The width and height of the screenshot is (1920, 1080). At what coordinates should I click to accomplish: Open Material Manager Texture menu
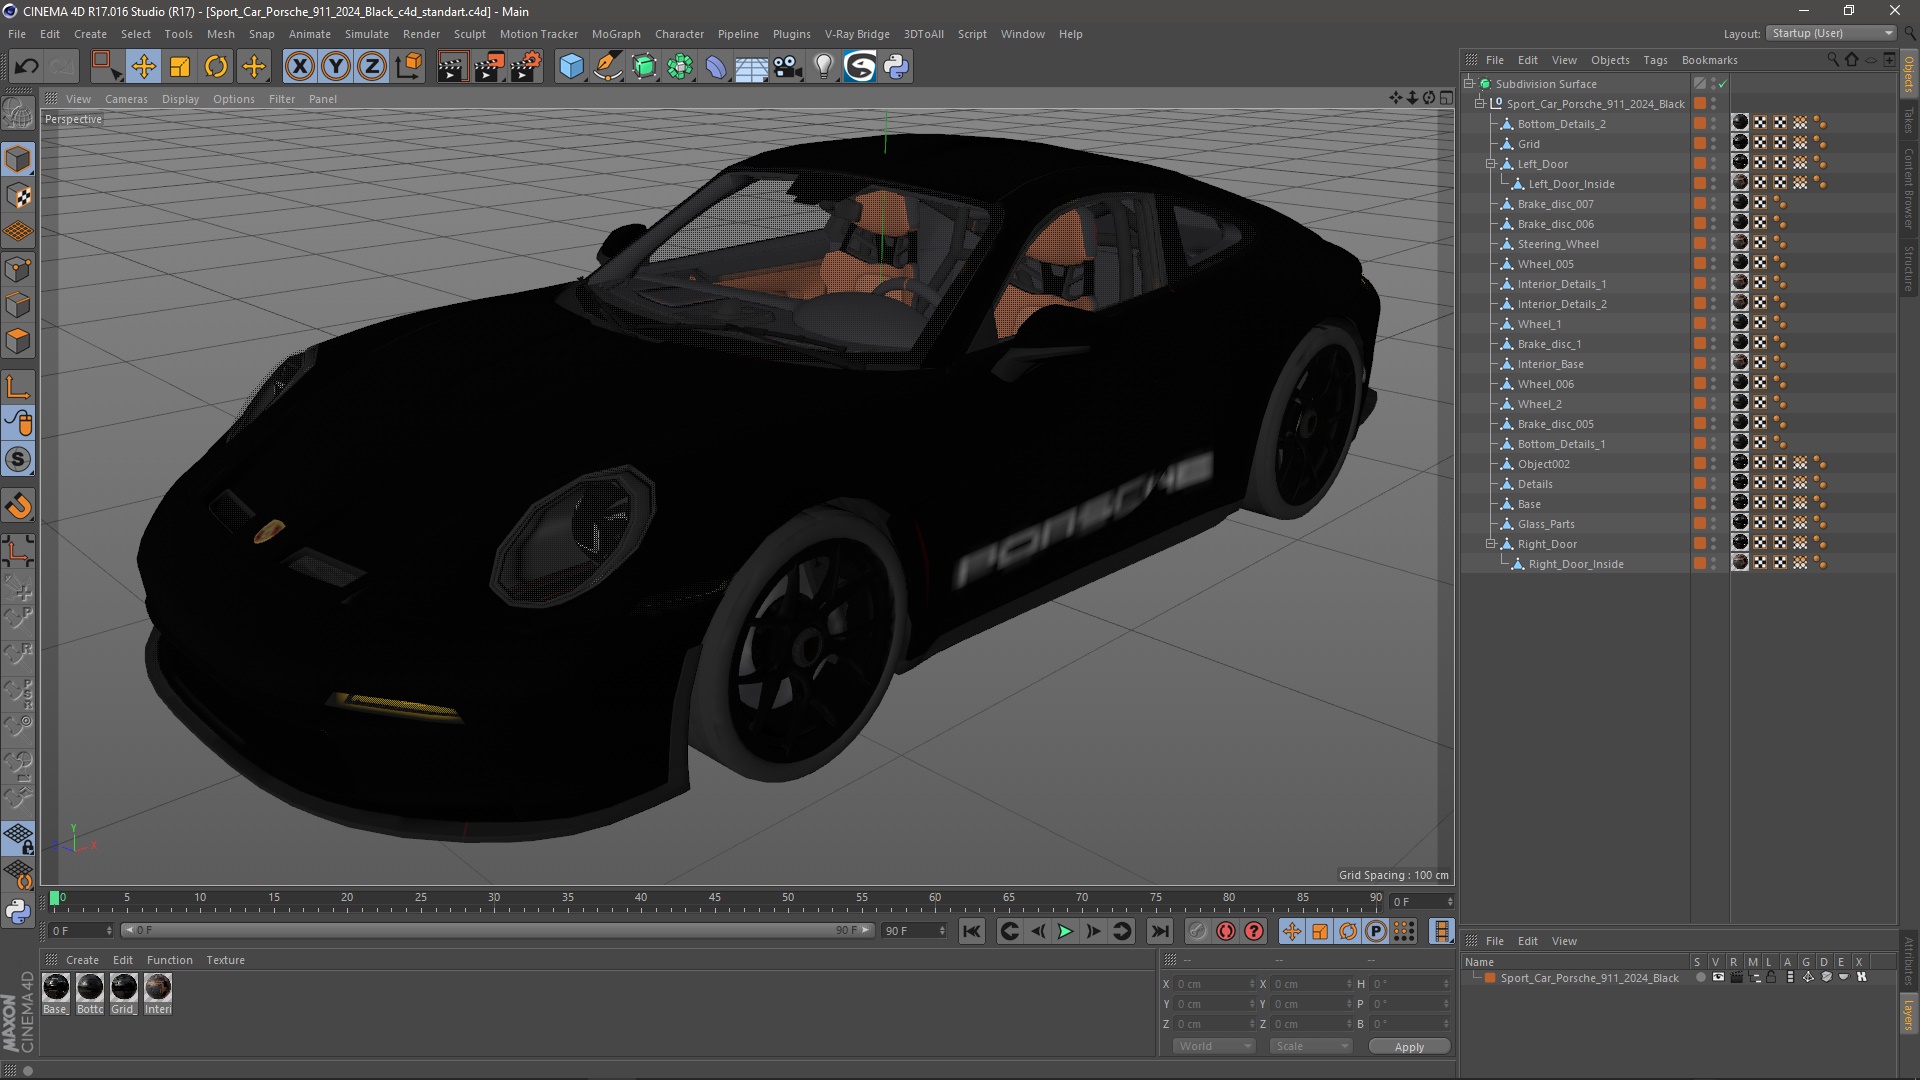225,960
